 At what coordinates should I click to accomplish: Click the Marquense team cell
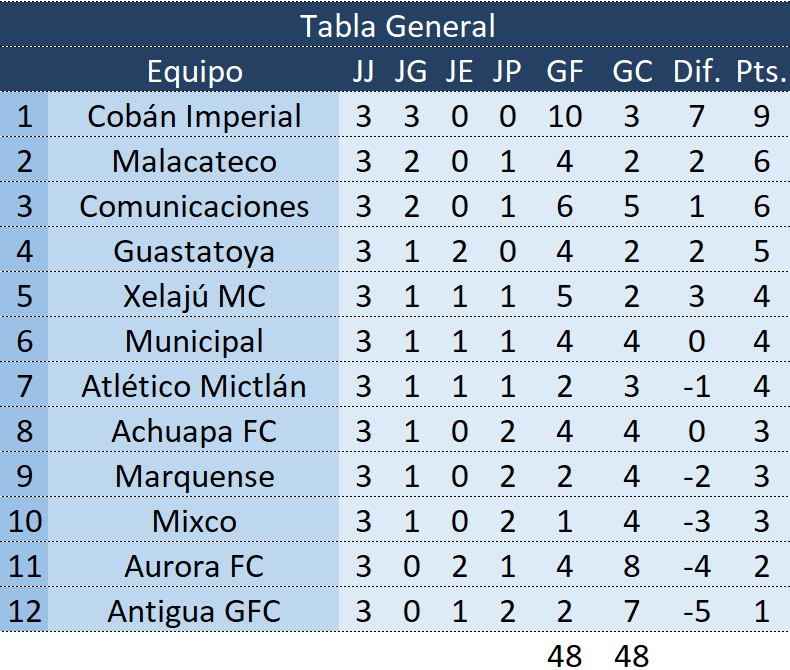tap(194, 476)
